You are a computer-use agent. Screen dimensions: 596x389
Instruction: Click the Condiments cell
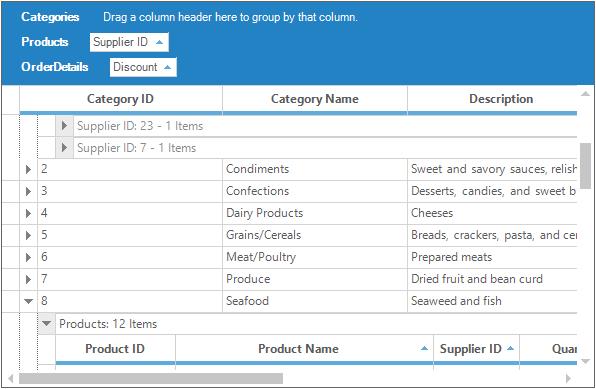pos(315,169)
